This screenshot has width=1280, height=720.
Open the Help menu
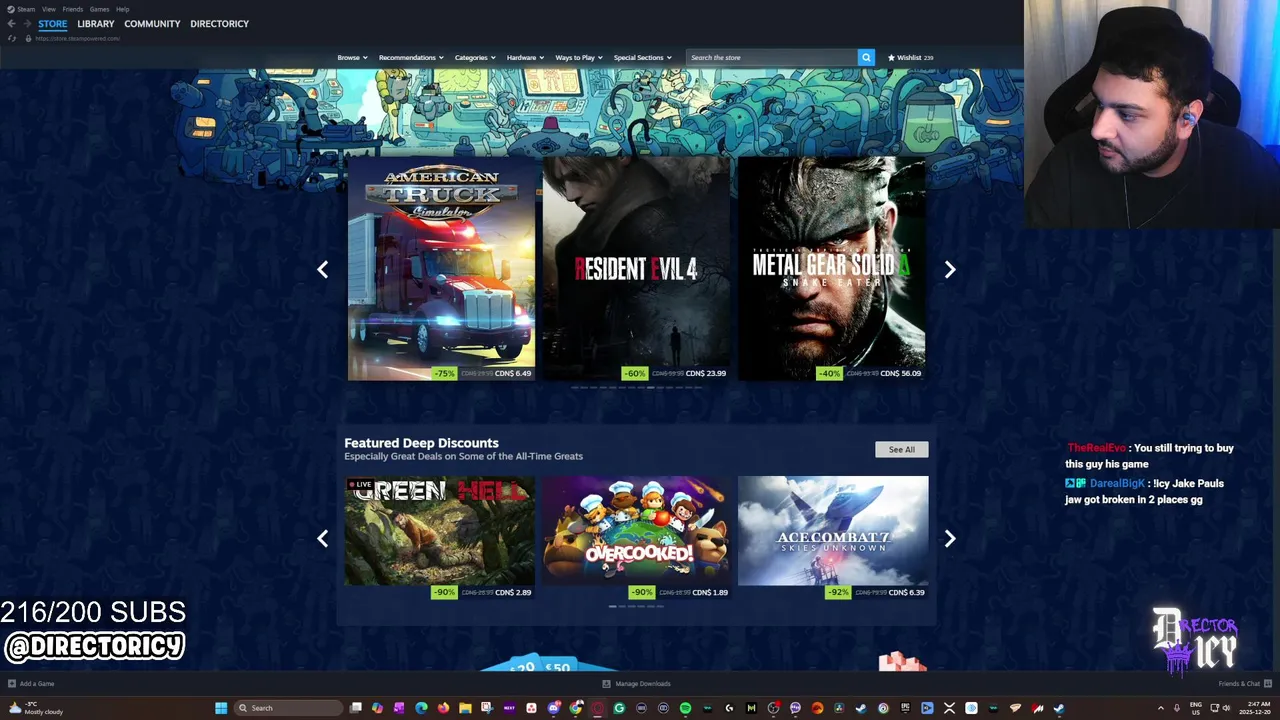122,9
